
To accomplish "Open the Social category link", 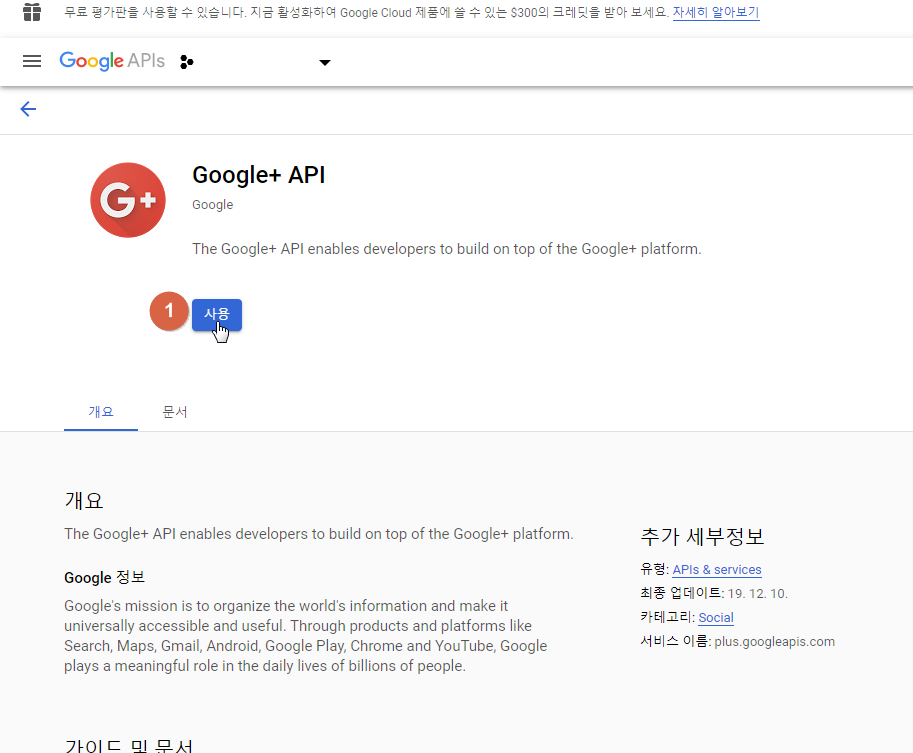I will [716, 617].
